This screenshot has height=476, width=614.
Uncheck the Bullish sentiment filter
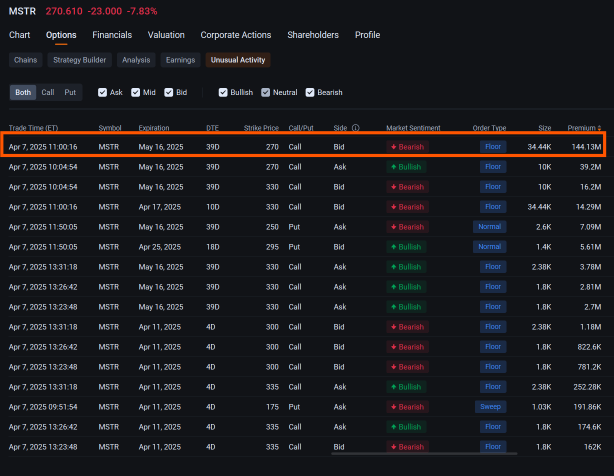223,92
